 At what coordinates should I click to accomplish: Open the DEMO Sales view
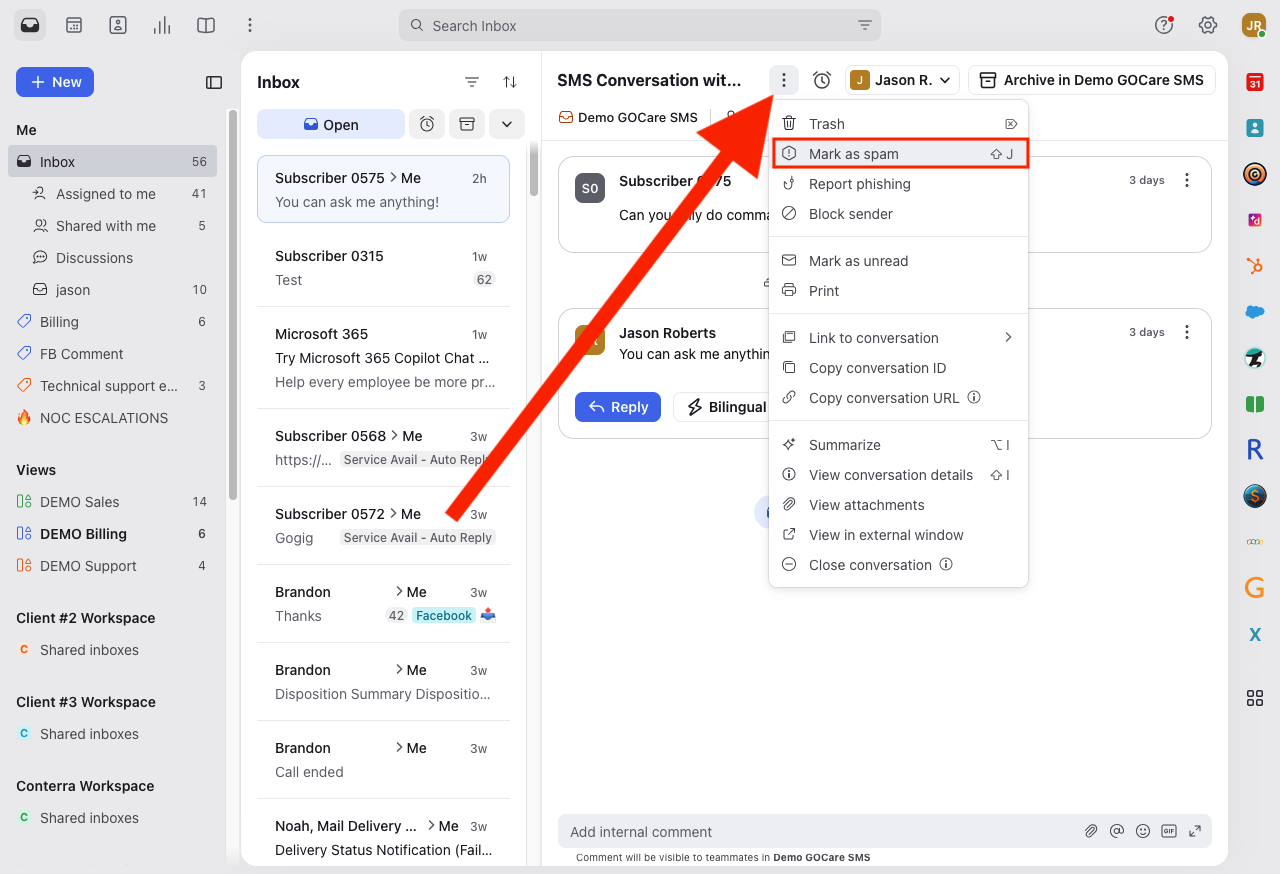tap(112, 502)
